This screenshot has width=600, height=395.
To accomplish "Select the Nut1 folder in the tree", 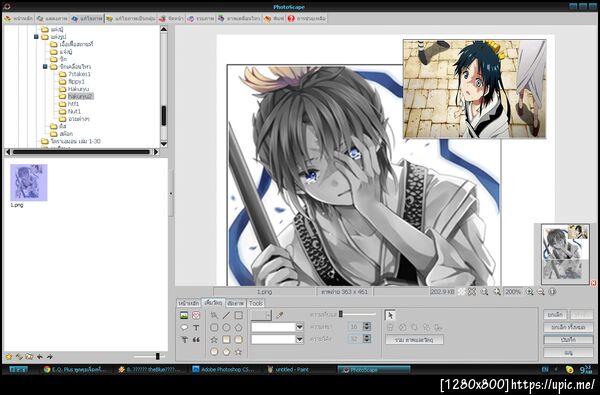I will click(74, 111).
